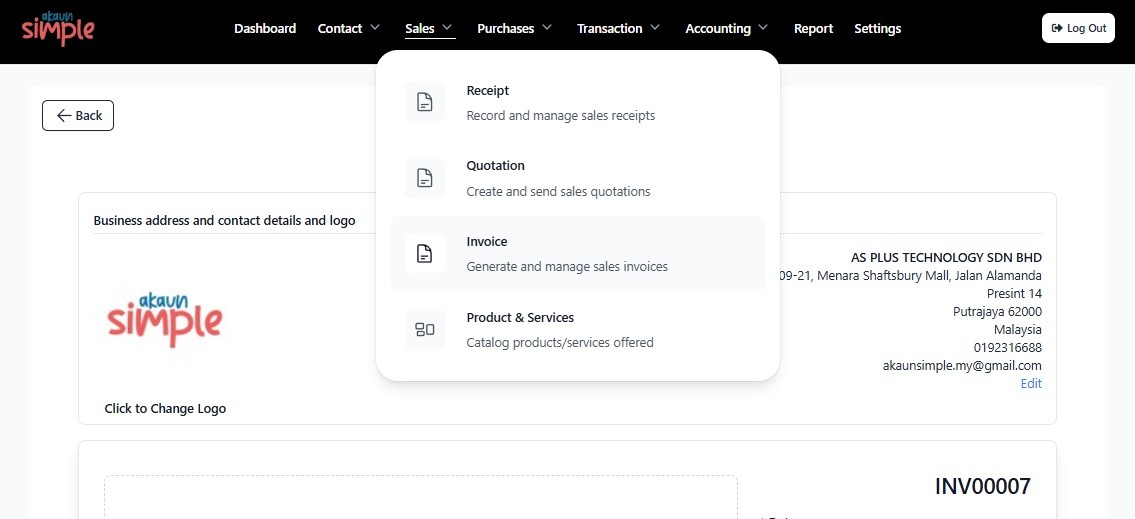Click the Akaun Simple logo in header
Screen dimensions: 1135x519
58,28
